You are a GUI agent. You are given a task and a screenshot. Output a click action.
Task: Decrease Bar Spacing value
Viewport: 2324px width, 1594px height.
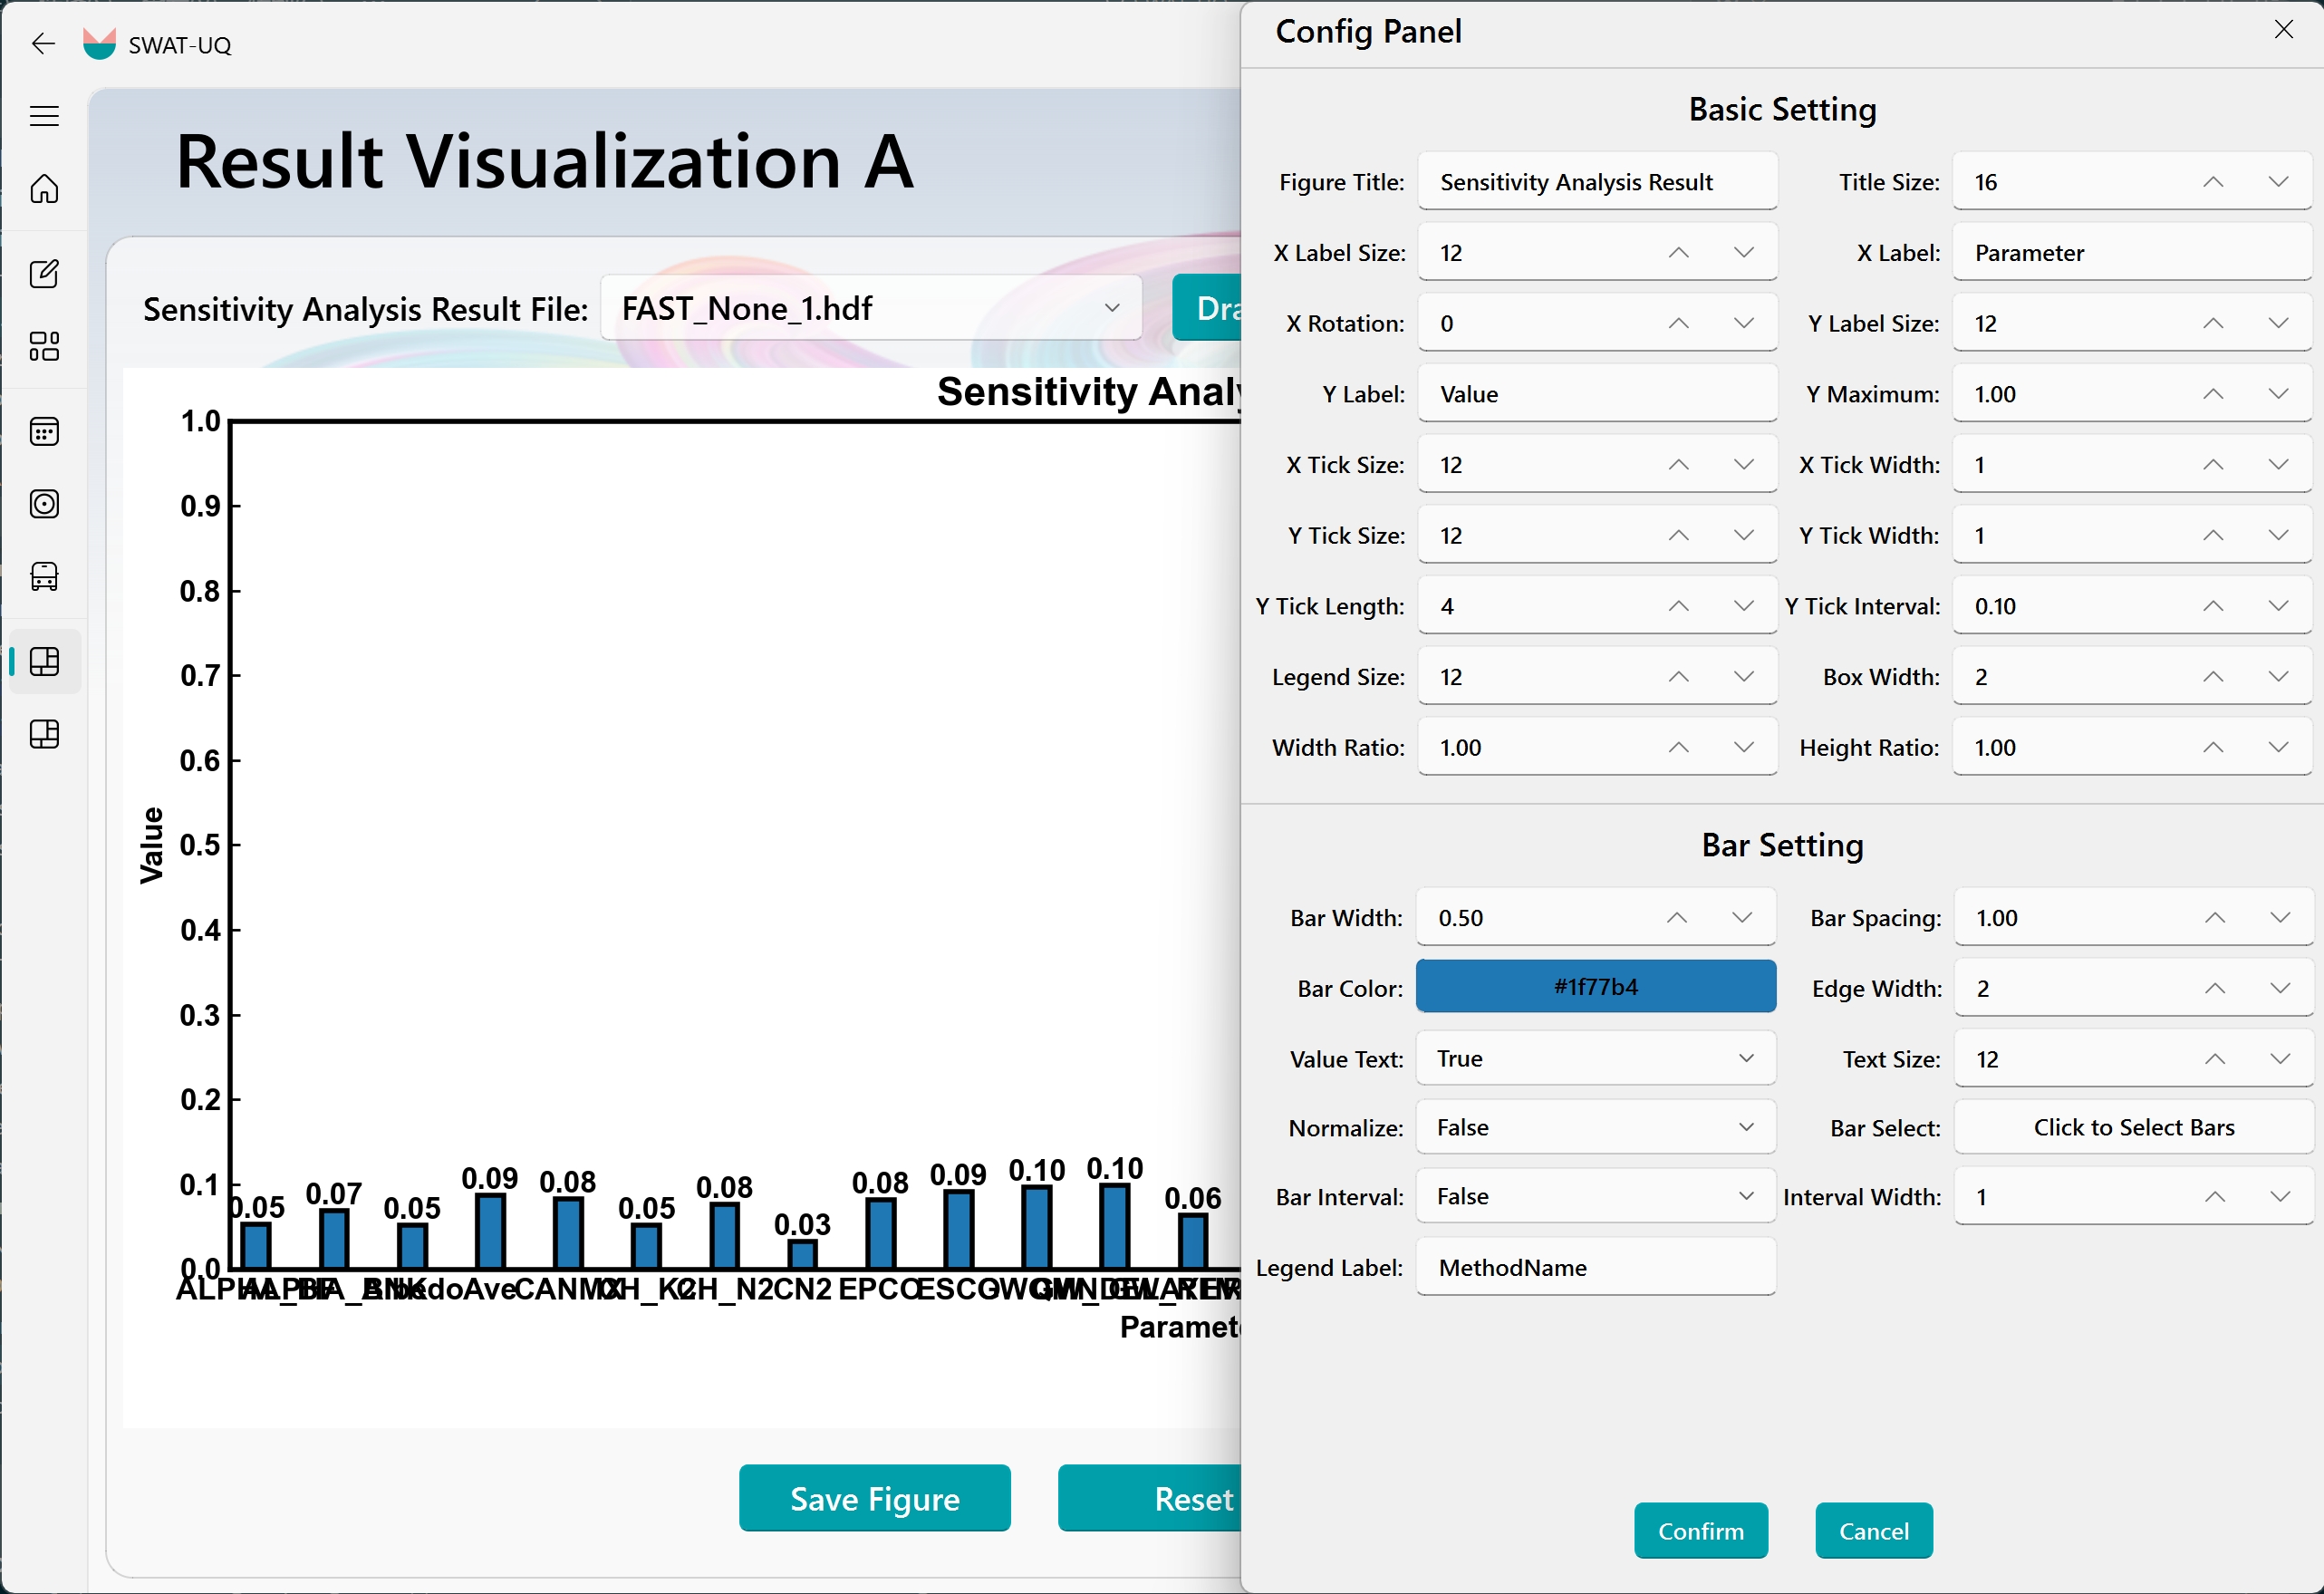(x=2280, y=918)
